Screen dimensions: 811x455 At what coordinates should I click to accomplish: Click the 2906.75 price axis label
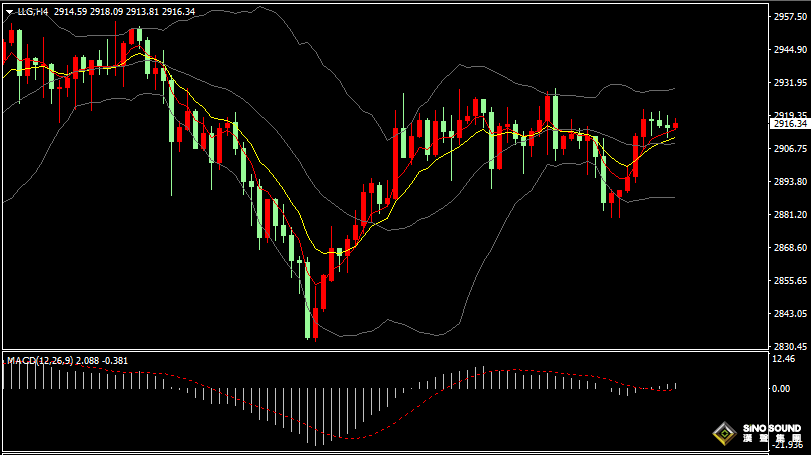pos(790,149)
